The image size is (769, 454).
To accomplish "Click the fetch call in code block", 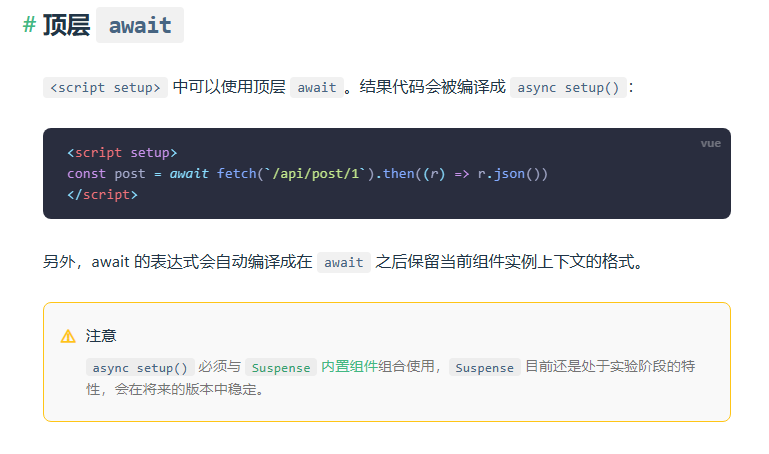I will (237, 174).
